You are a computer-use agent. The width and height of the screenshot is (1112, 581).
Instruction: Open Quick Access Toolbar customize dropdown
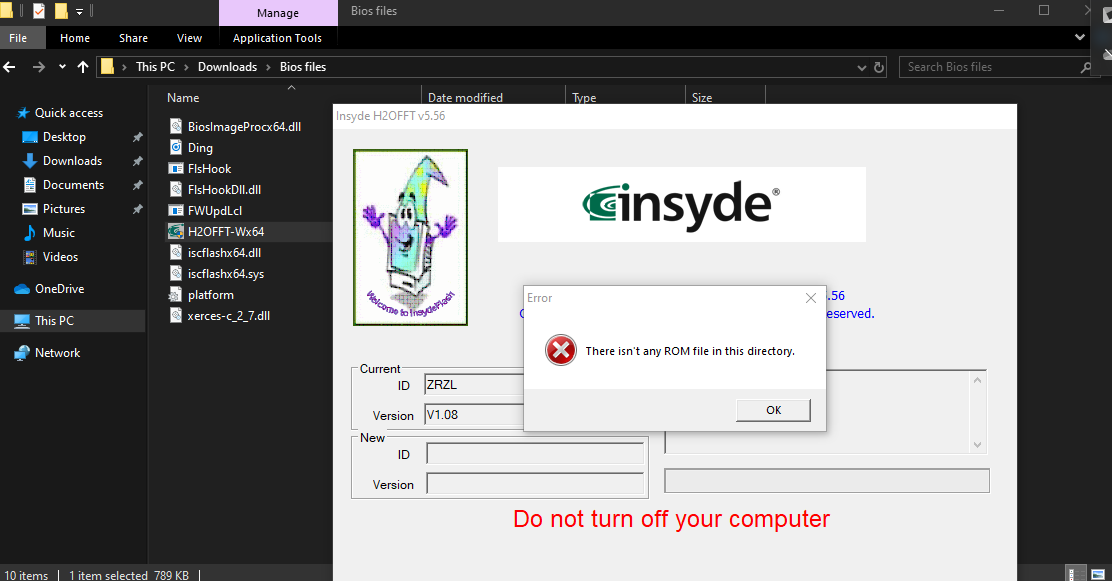point(79,12)
